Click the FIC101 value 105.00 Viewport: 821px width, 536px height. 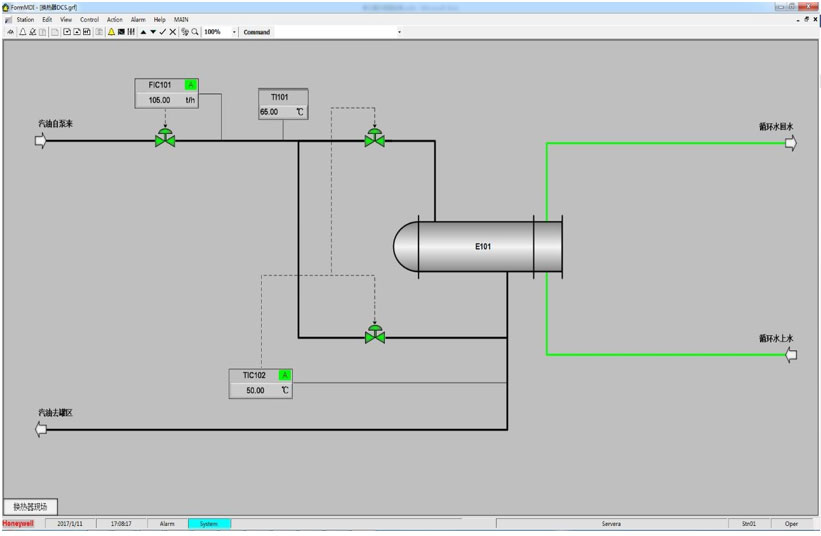pyautogui.click(x=159, y=100)
